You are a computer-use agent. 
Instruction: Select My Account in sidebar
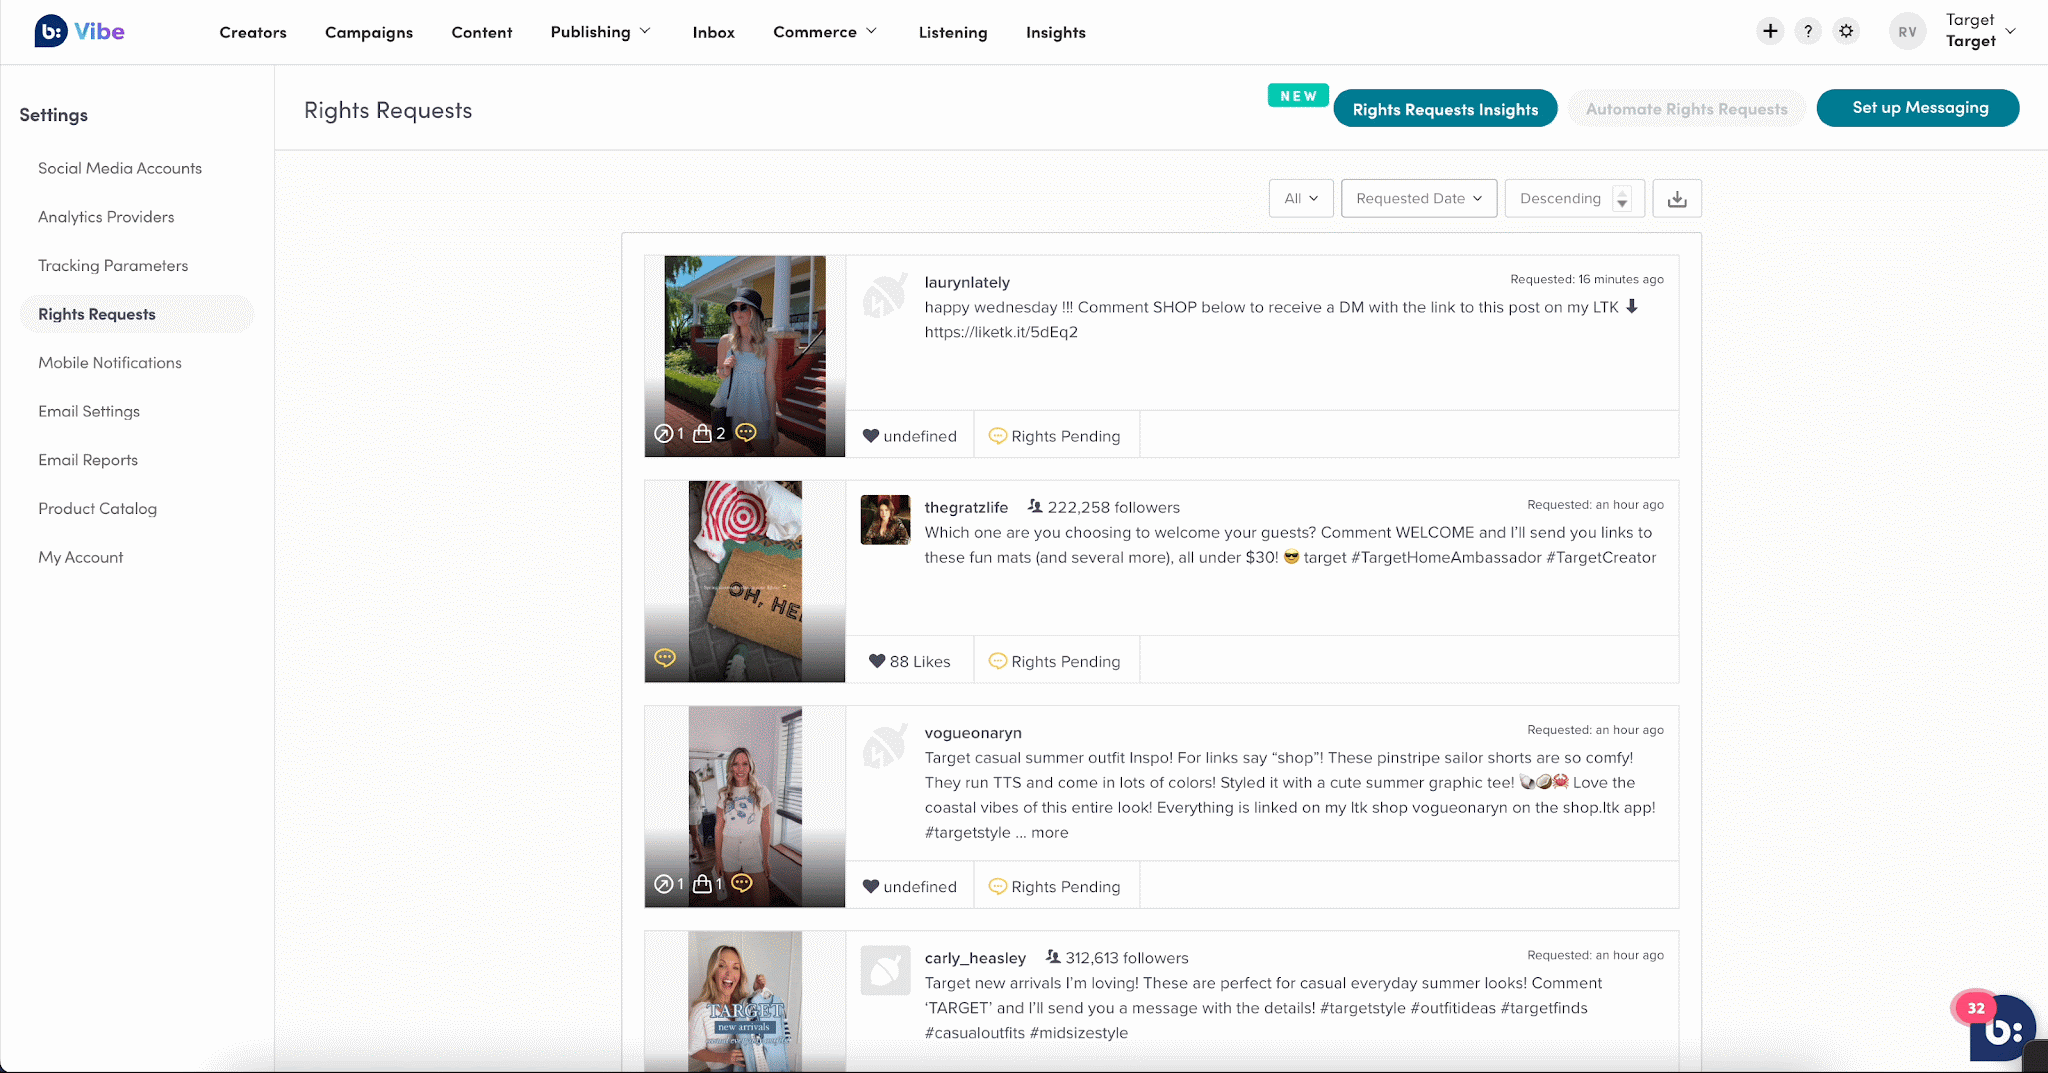pos(81,557)
